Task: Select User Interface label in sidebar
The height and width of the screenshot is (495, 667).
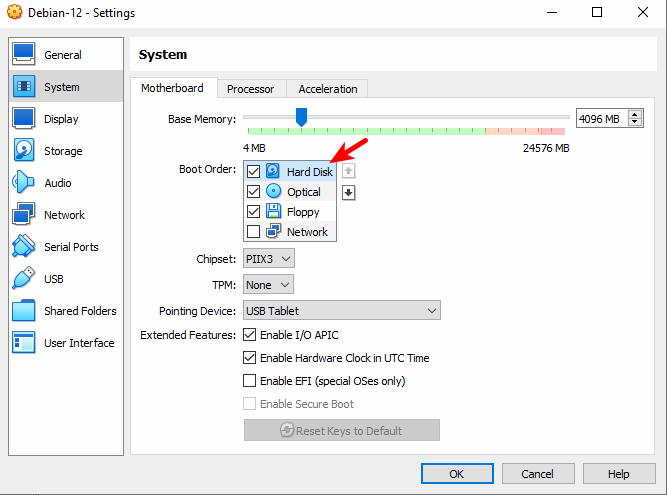Action: 79,343
